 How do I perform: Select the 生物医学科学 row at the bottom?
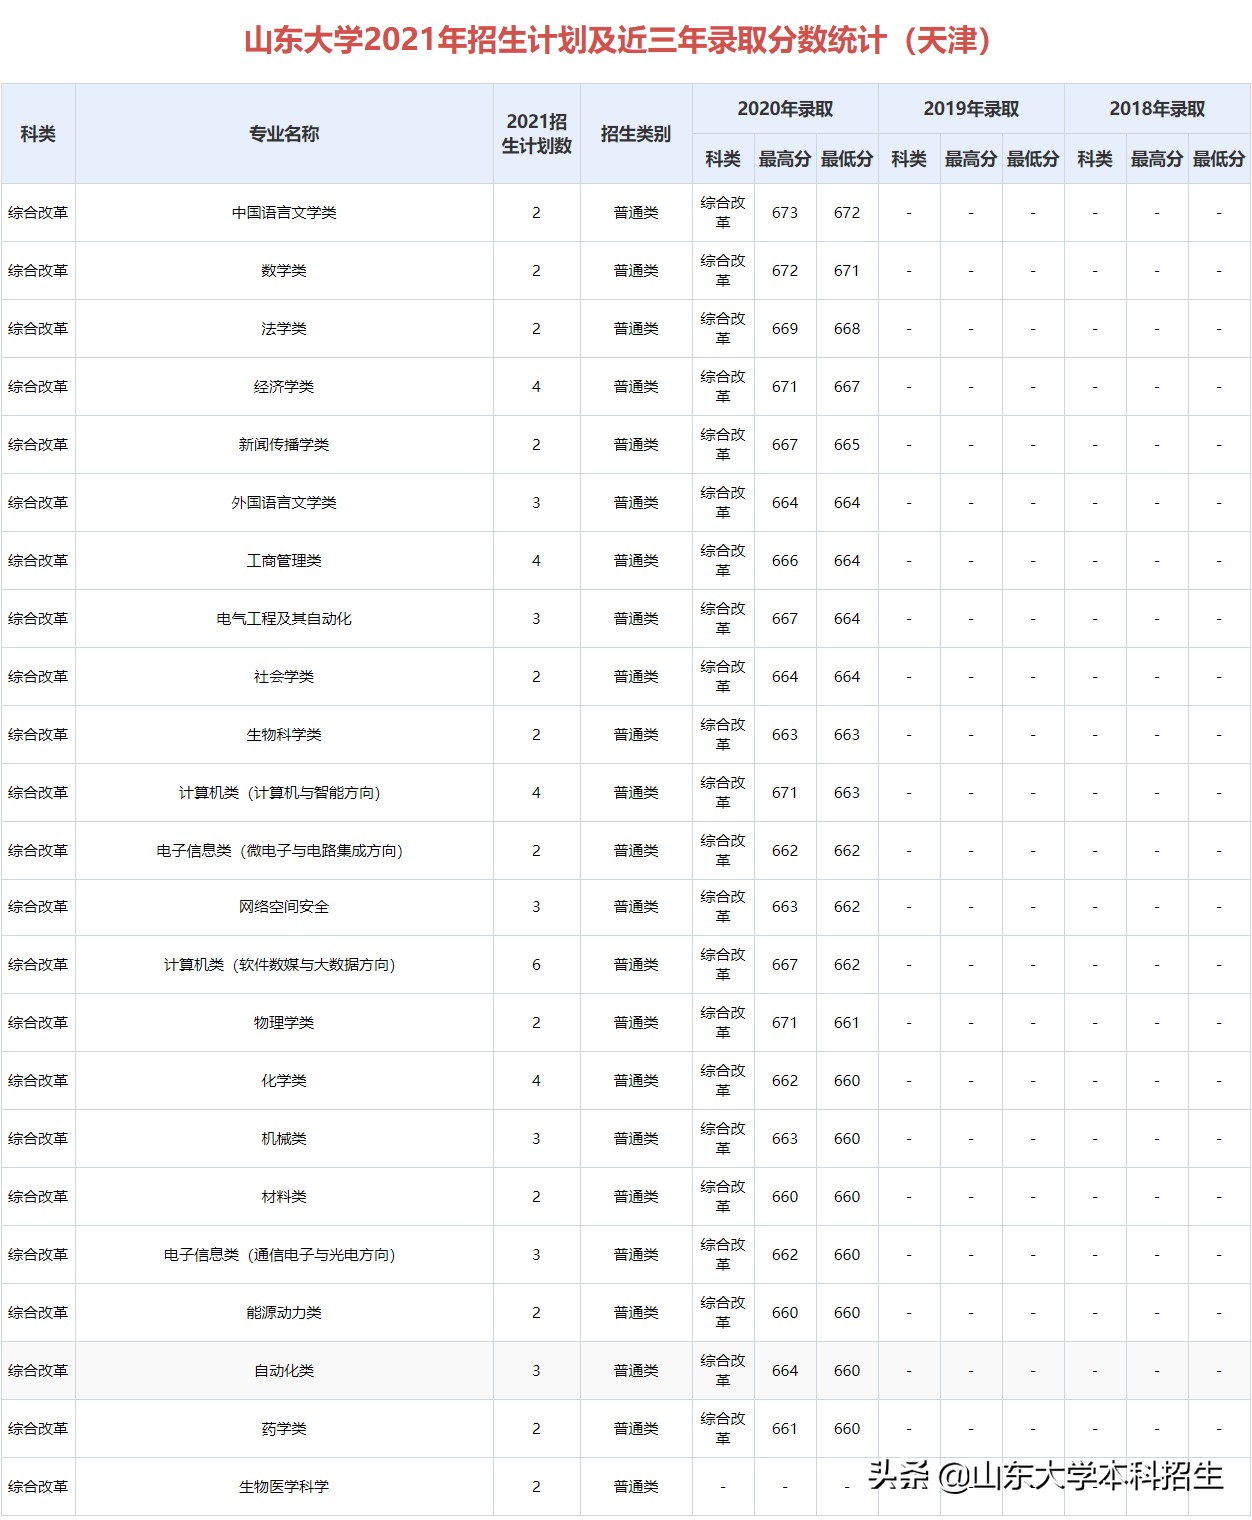point(282,1487)
